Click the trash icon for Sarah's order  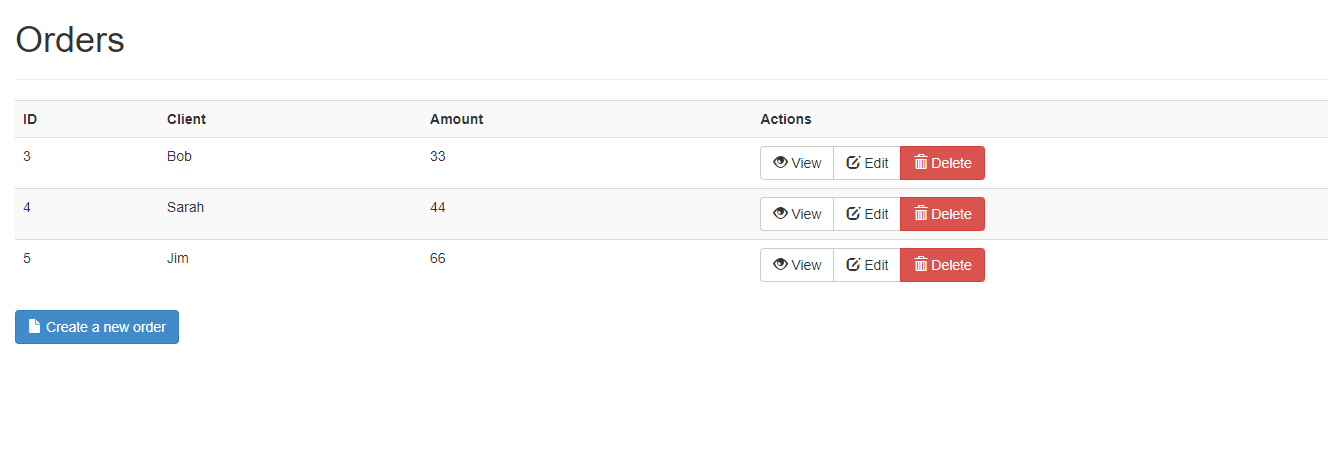click(x=921, y=214)
